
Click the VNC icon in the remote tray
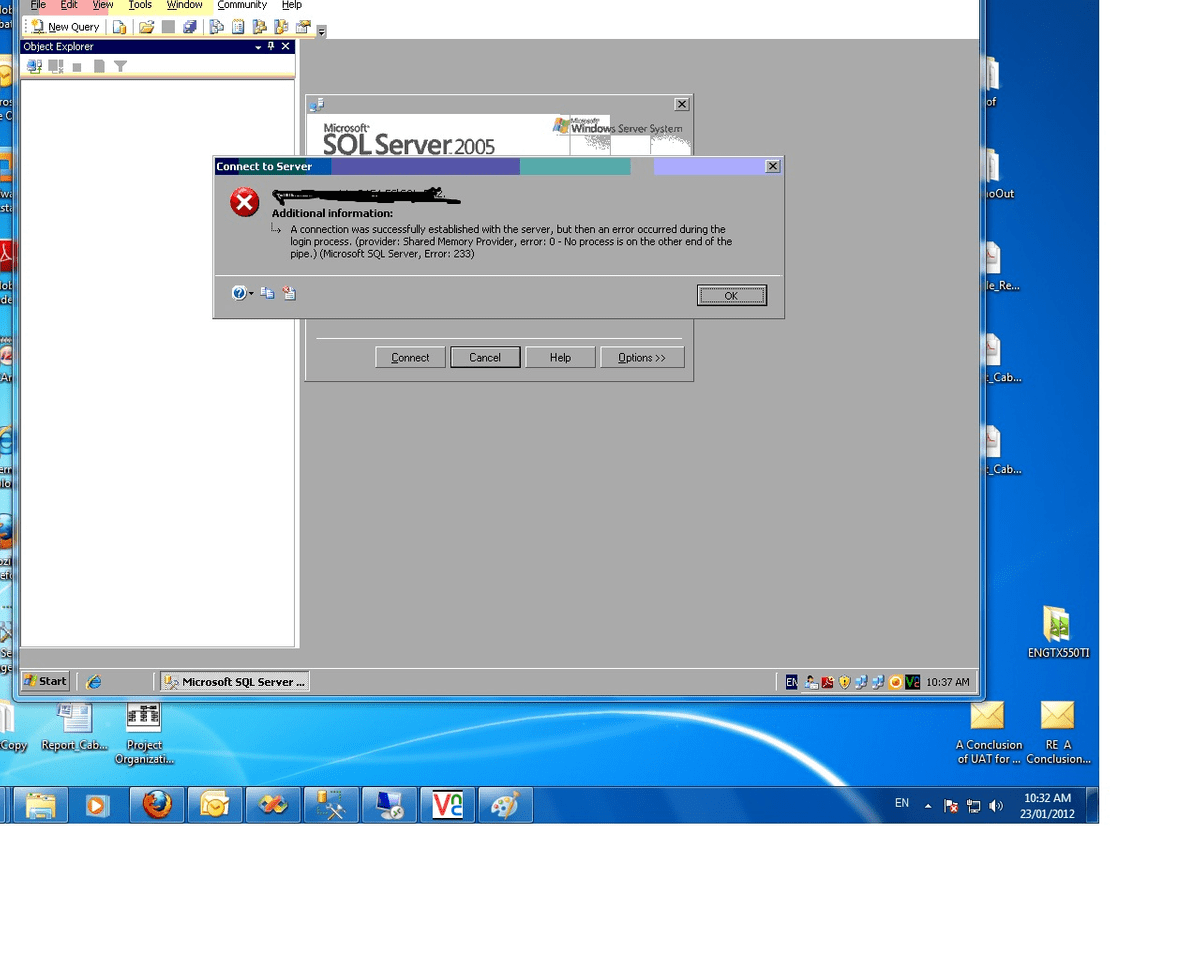(x=912, y=682)
